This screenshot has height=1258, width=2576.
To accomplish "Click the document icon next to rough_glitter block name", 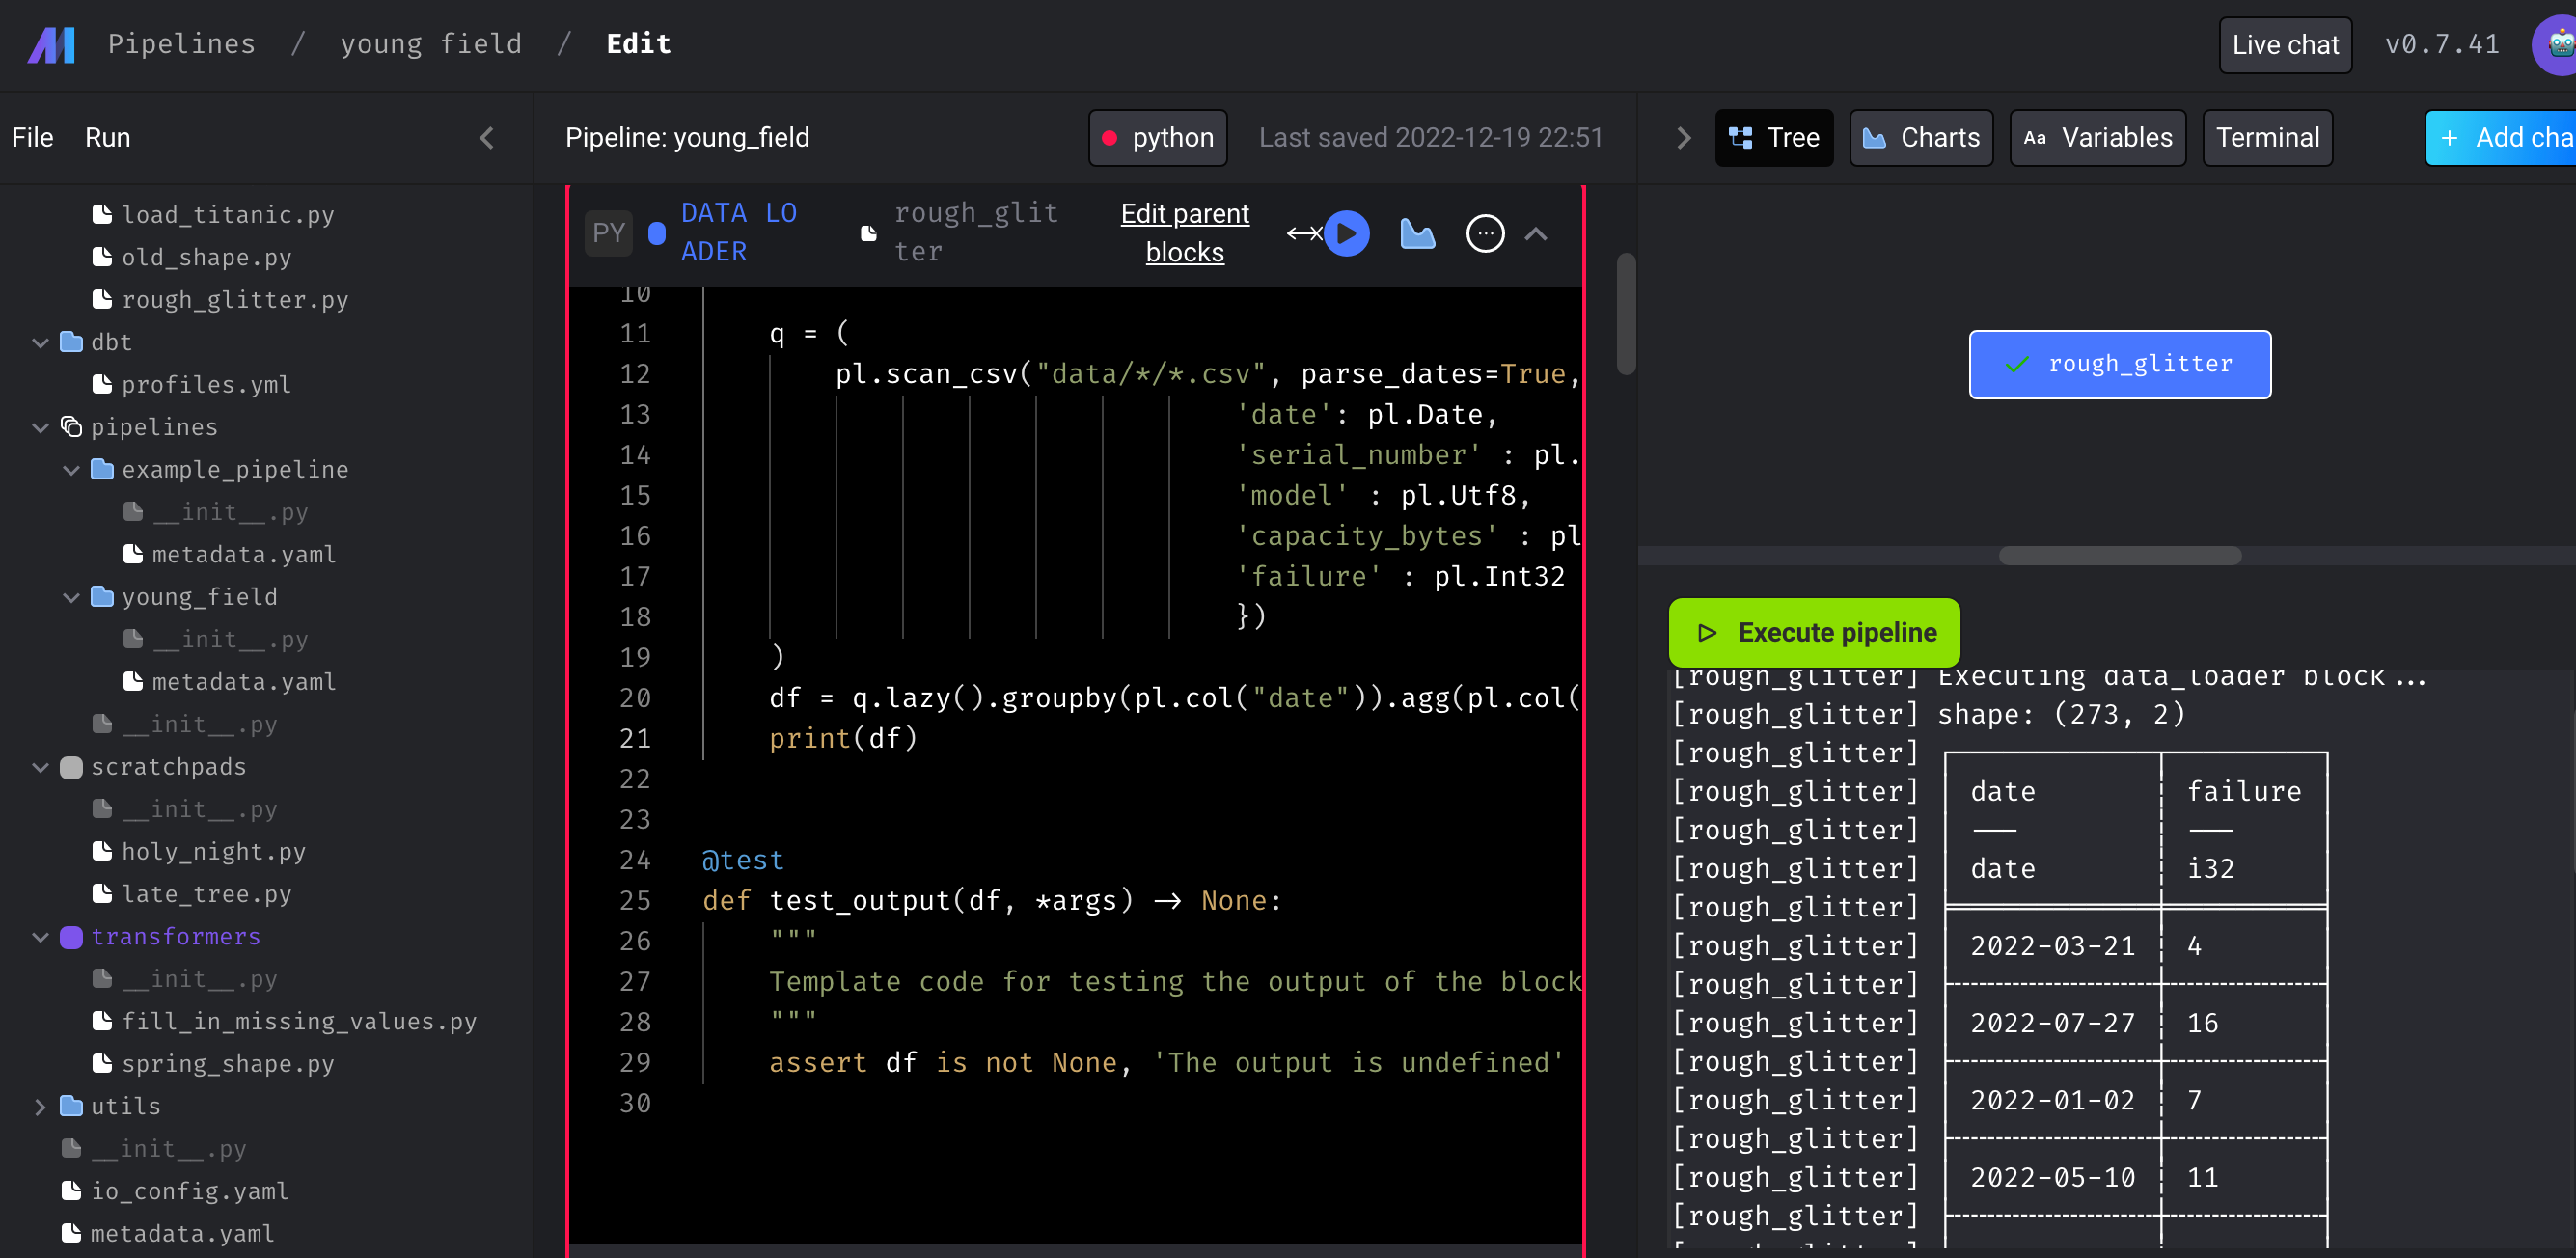I will click(866, 233).
